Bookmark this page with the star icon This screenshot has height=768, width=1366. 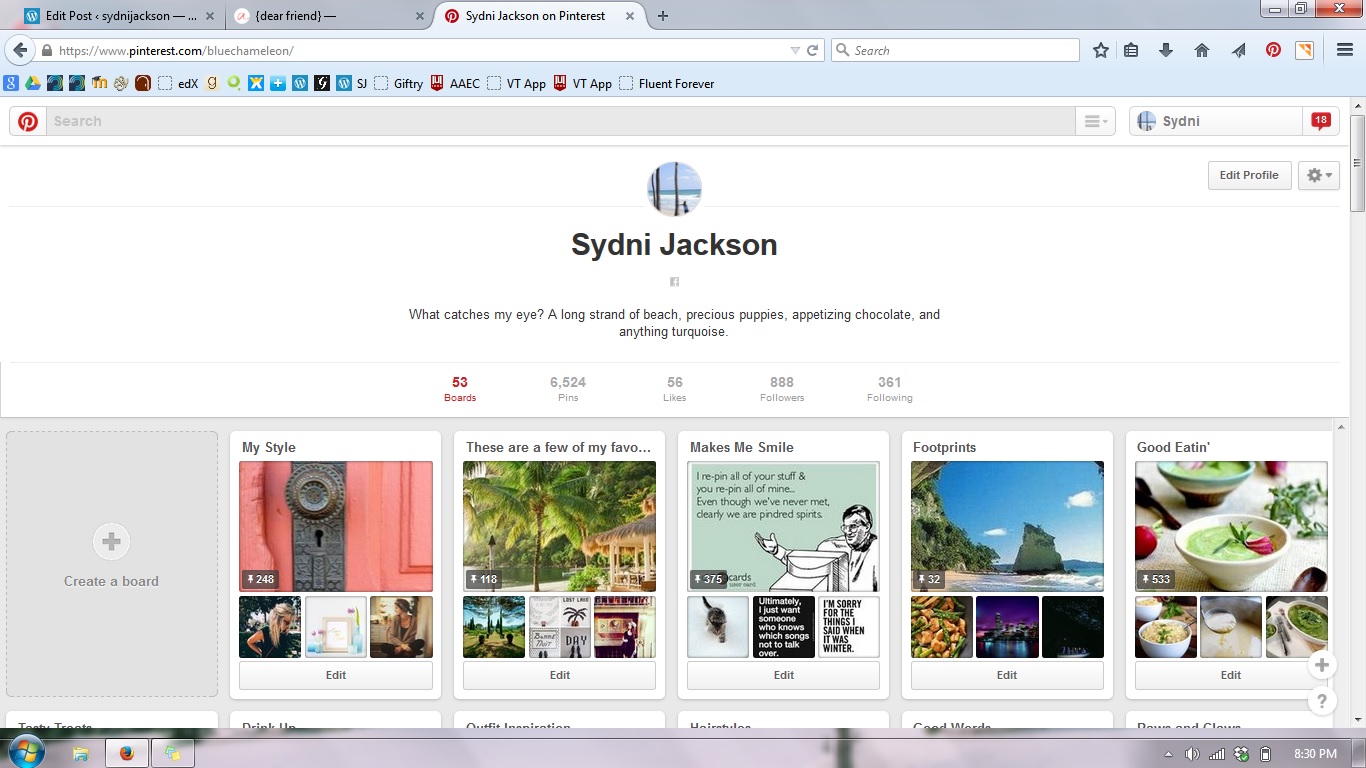pos(1100,50)
